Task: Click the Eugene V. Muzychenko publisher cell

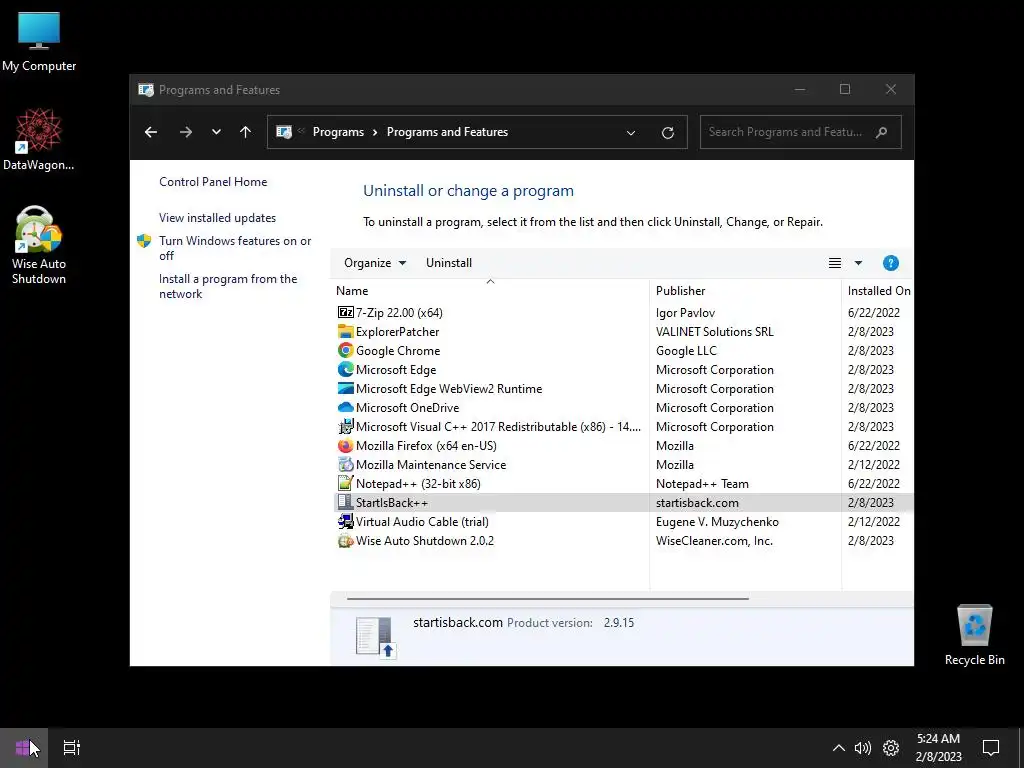Action: (717, 522)
